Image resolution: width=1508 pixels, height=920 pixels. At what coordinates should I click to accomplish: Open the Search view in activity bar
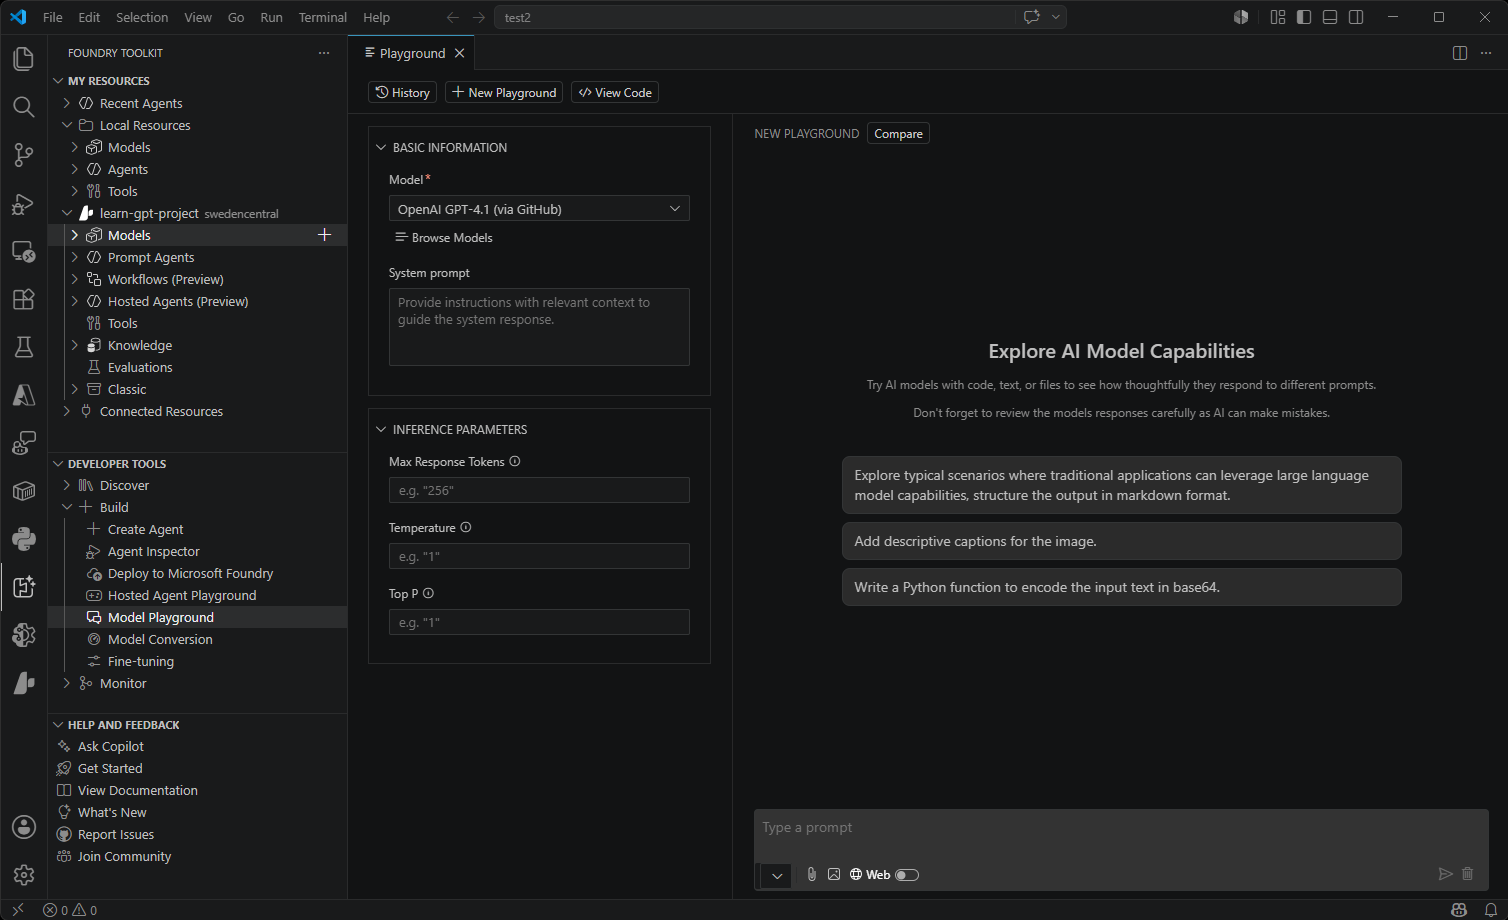23,107
